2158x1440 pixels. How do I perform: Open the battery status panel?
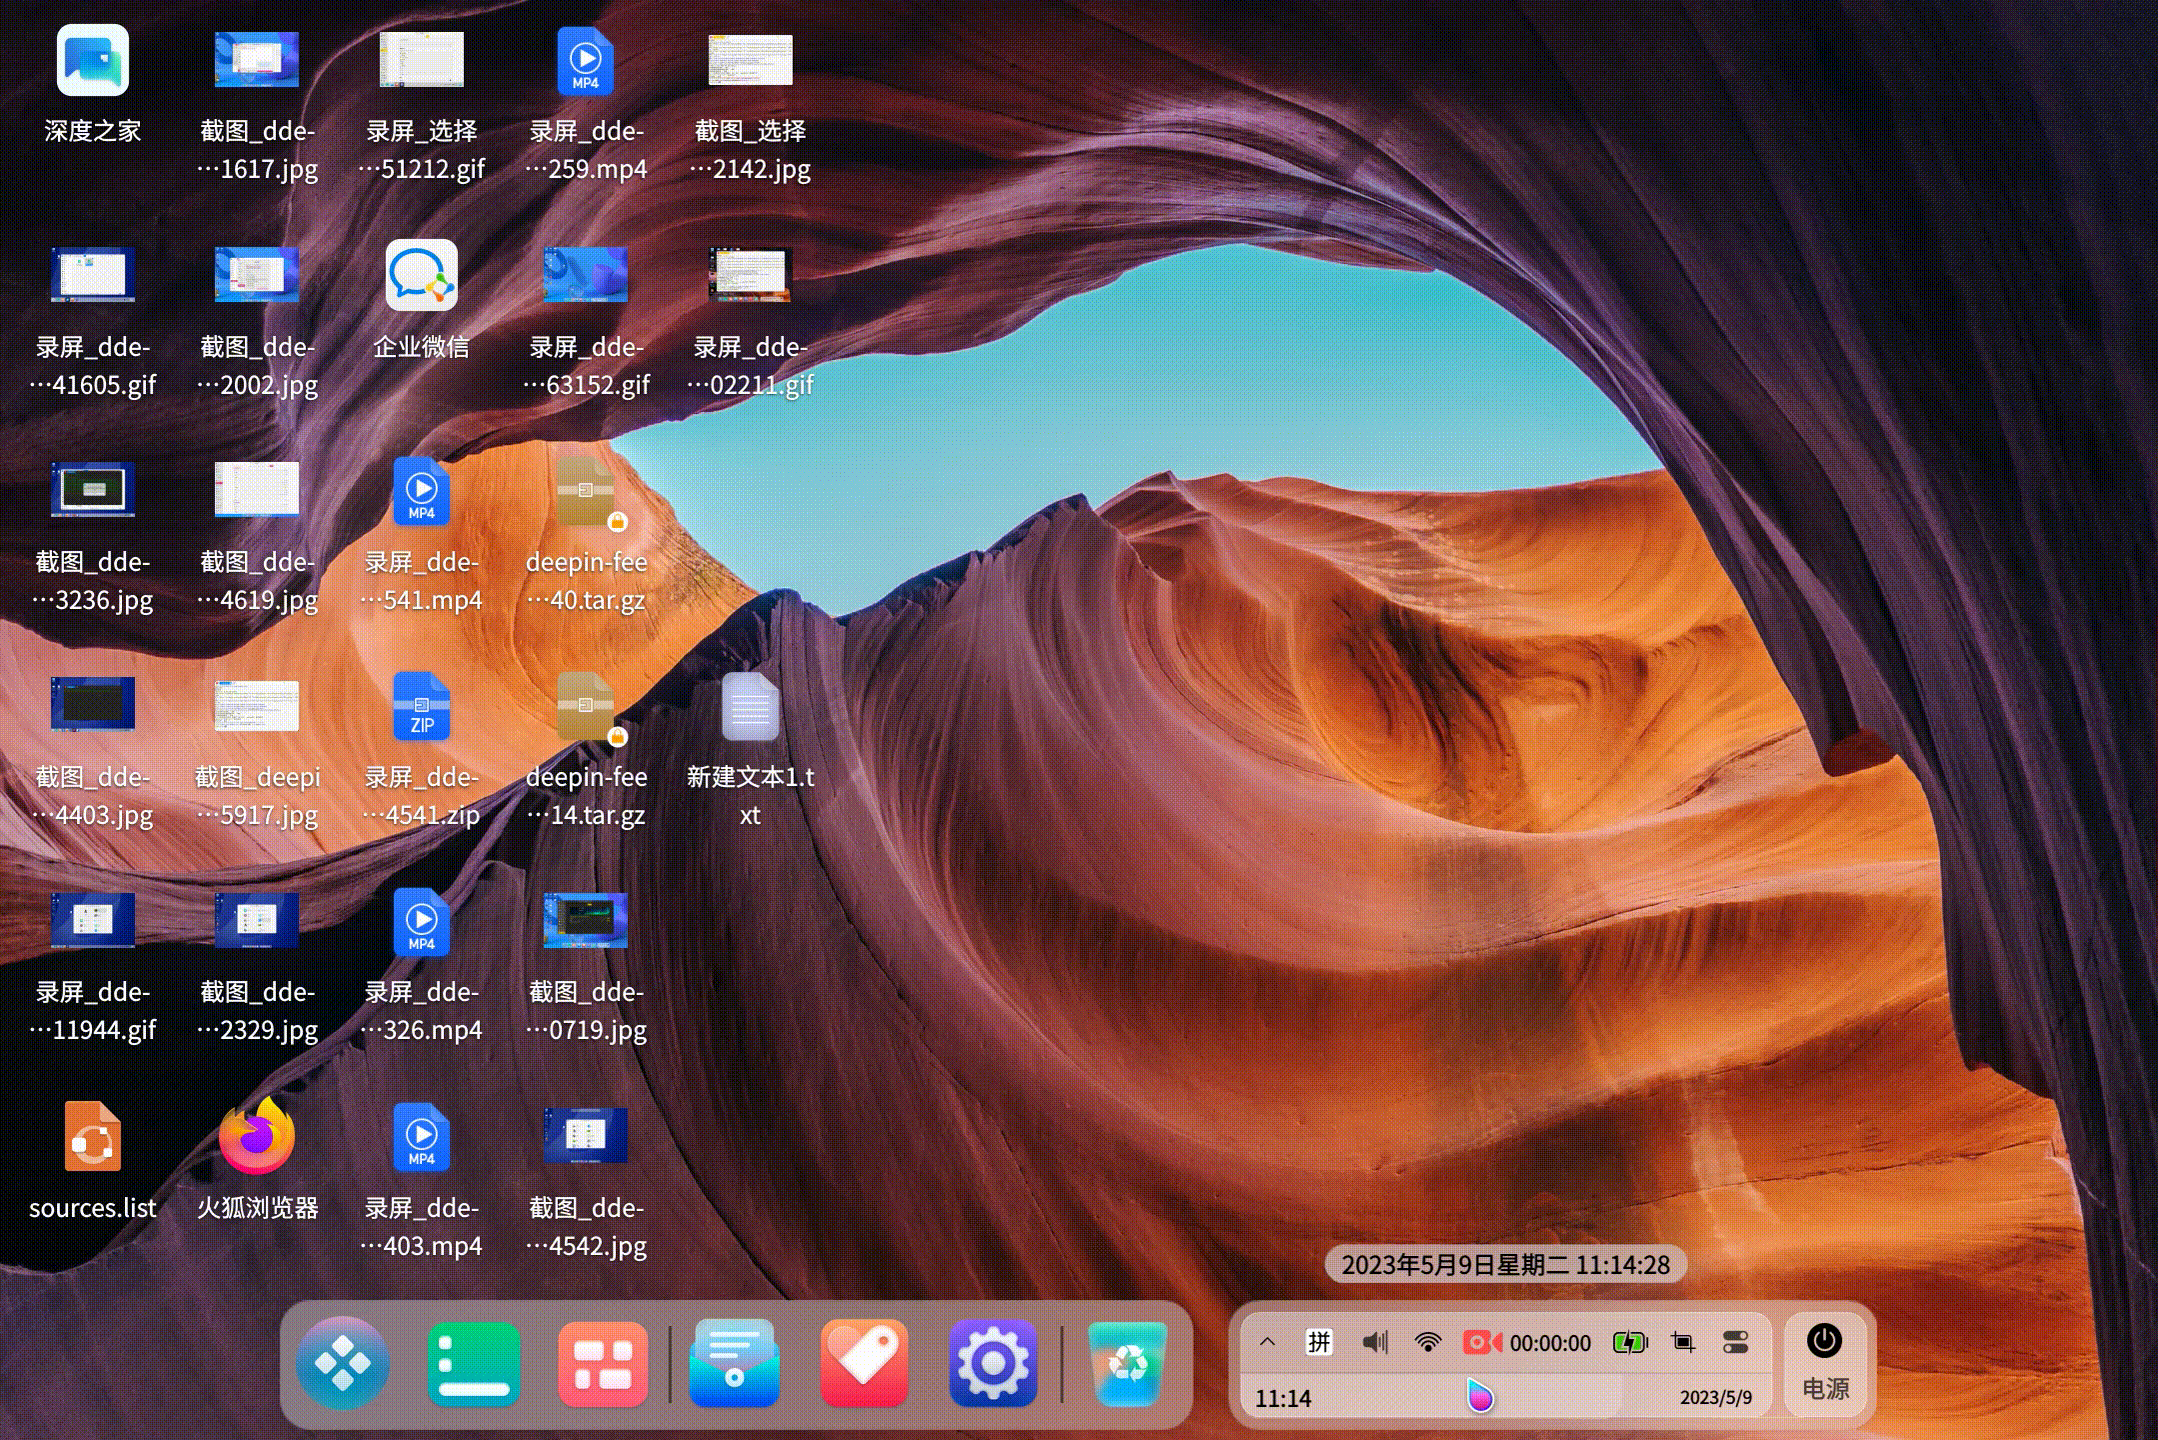pyautogui.click(x=1630, y=1342)
